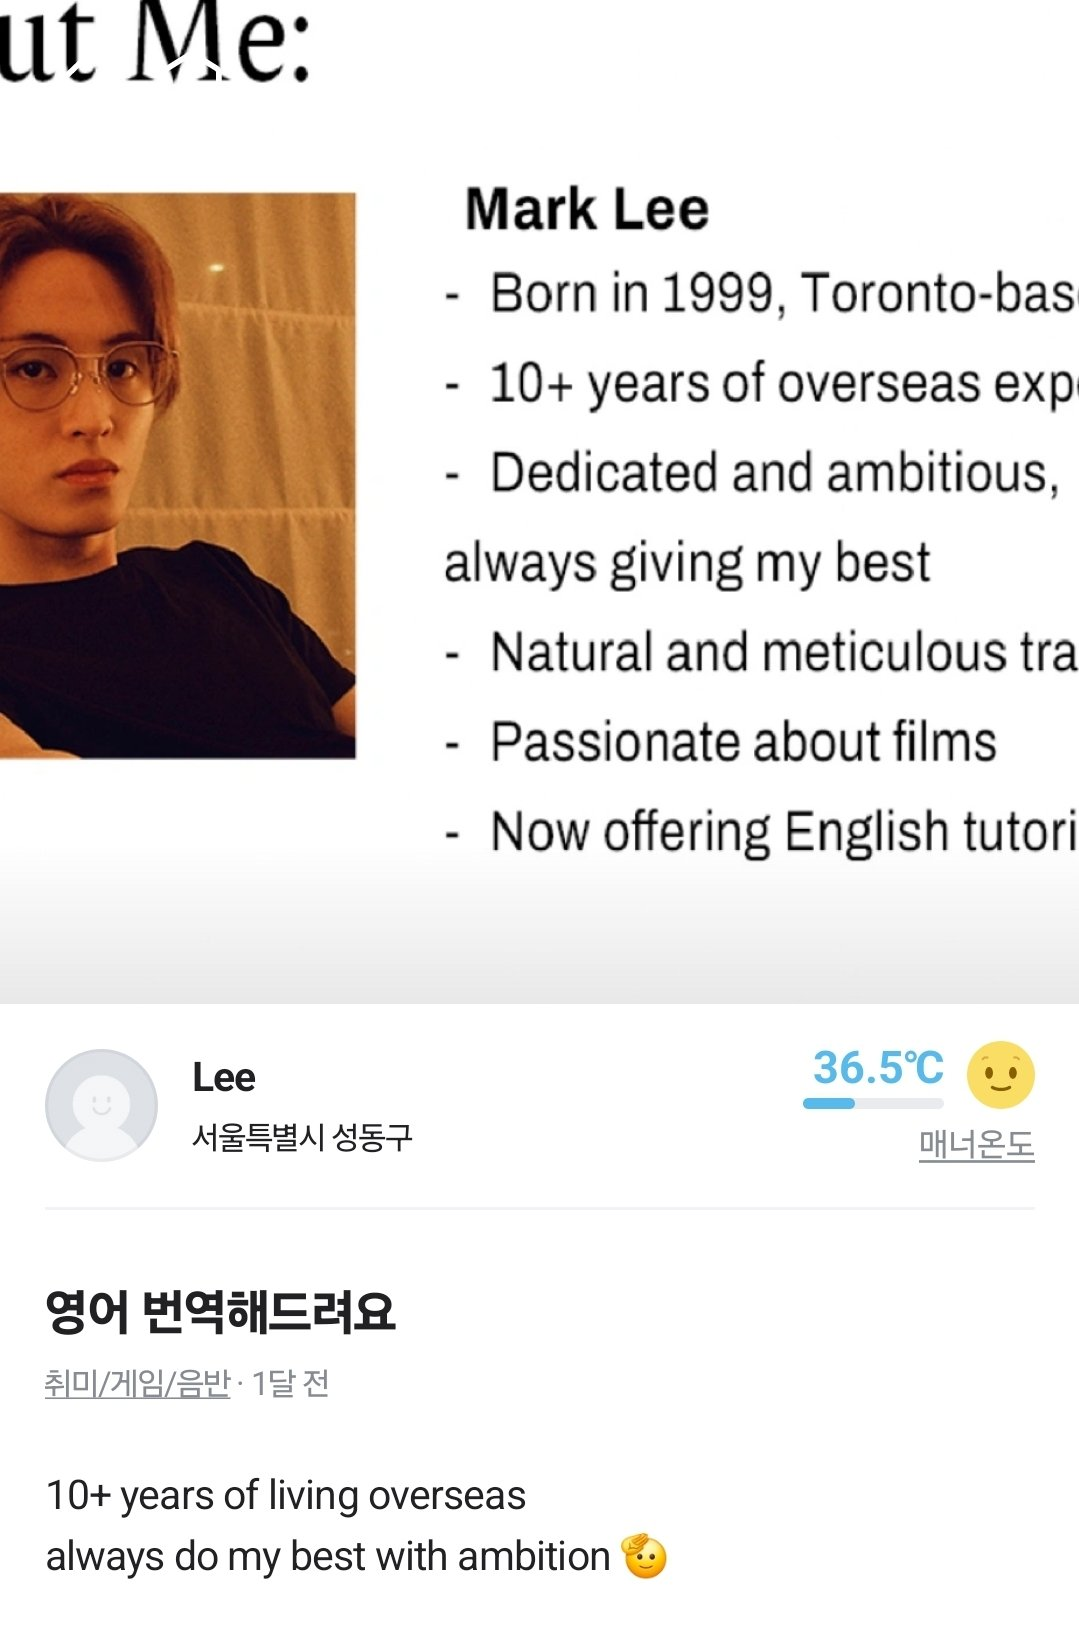Tap the 'Mark Lee' heading in image
1079x1625 pixels.
coord(587,210)
